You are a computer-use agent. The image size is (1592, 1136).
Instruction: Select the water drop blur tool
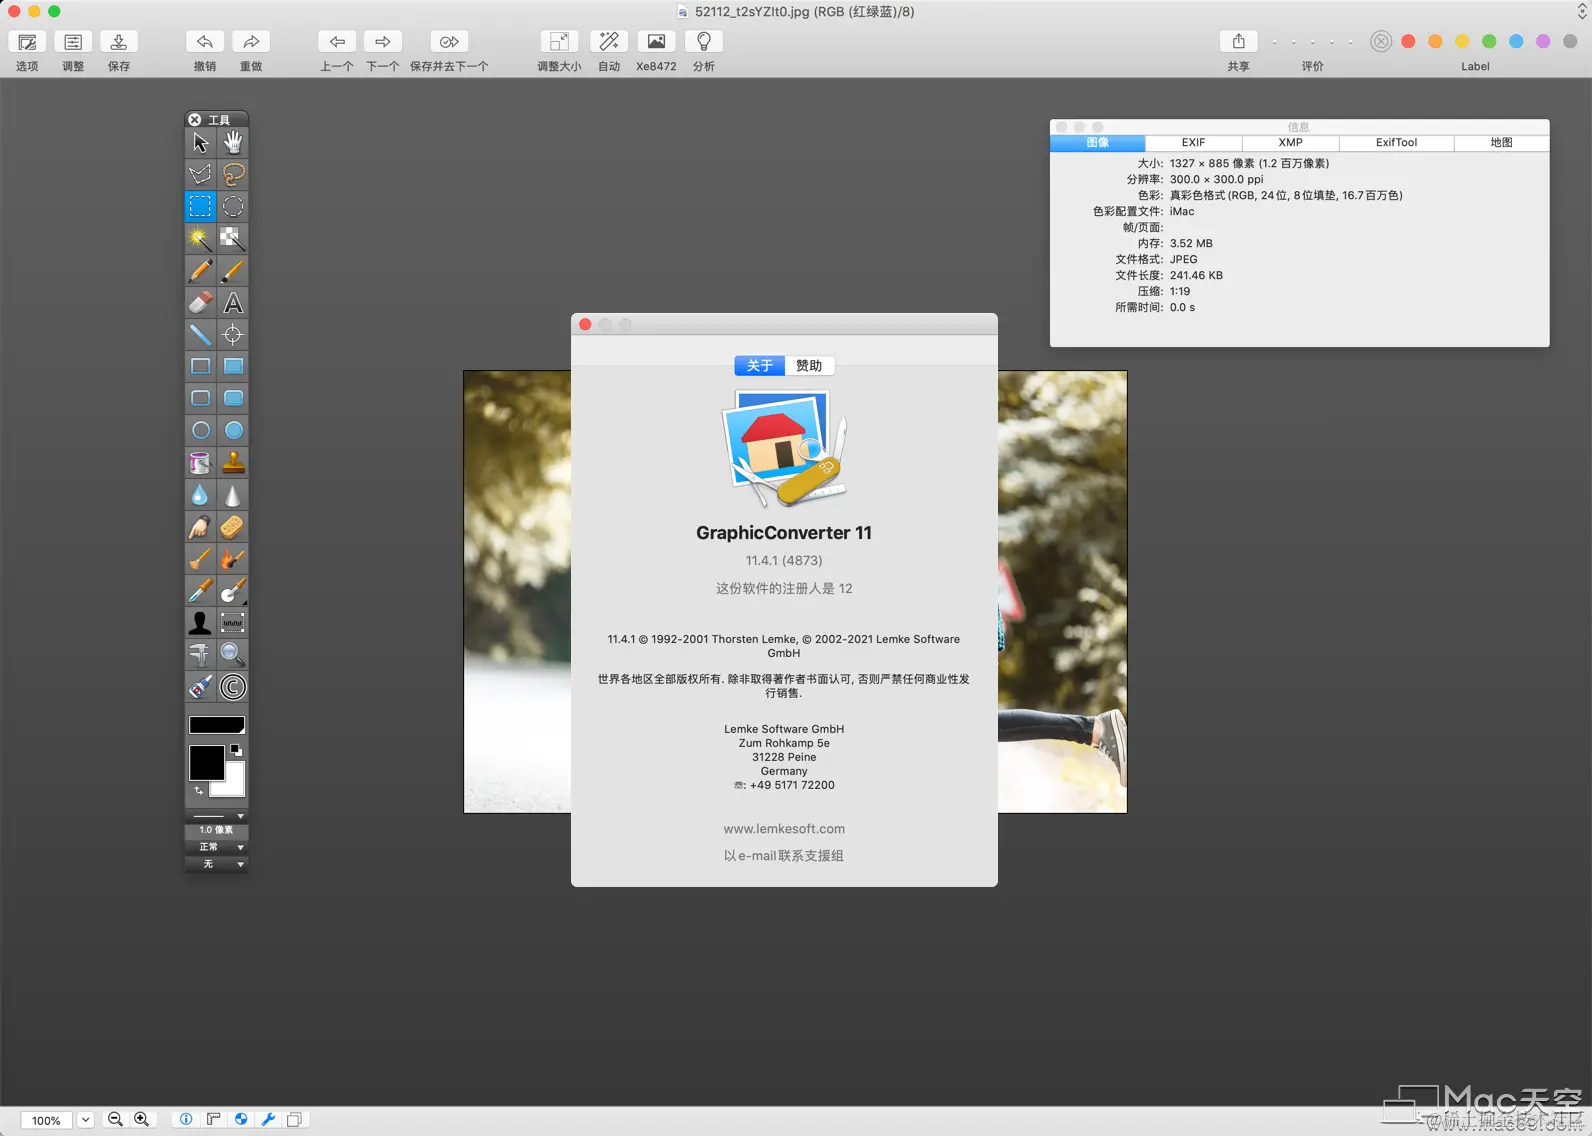click(x=200, y=495)
